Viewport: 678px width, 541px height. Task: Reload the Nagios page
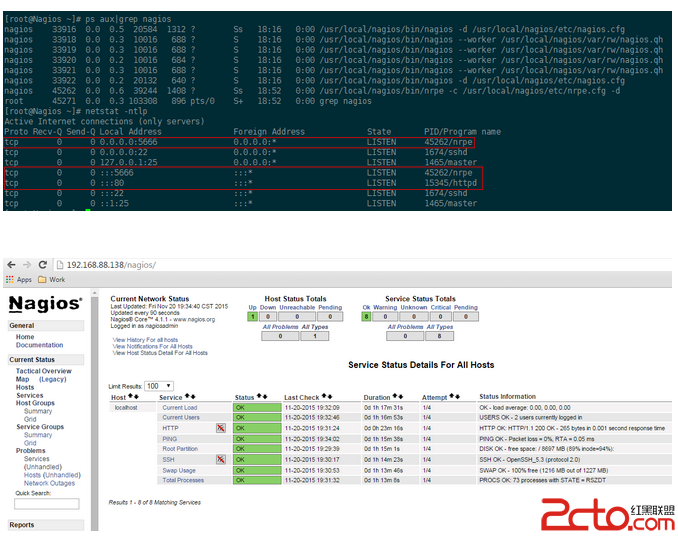click(x=42, y=265)
